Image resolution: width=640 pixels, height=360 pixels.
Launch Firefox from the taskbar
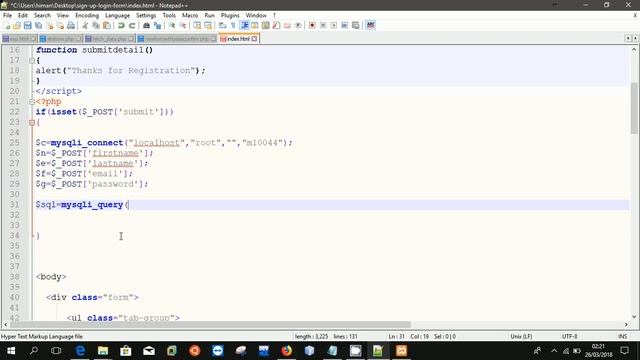(x=287, y=351)
